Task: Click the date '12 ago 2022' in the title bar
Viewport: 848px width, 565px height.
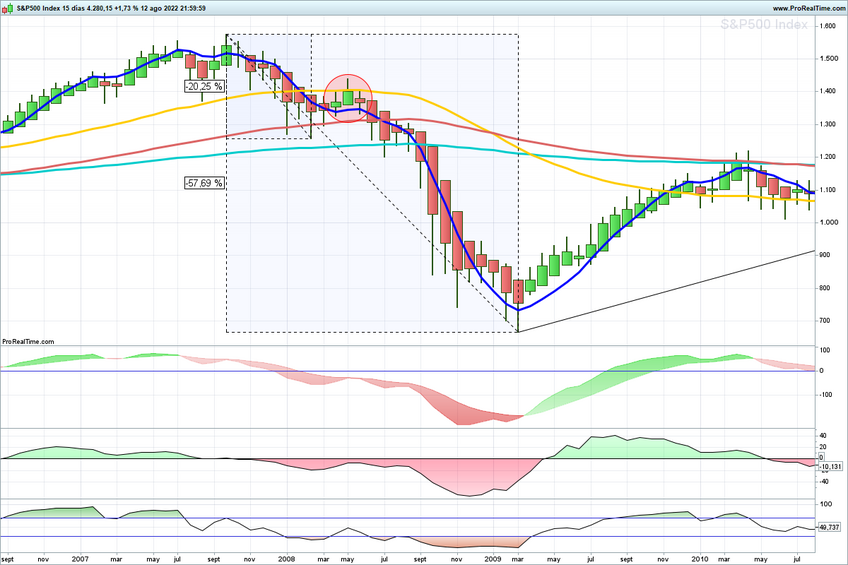Action: coord(158,8)
